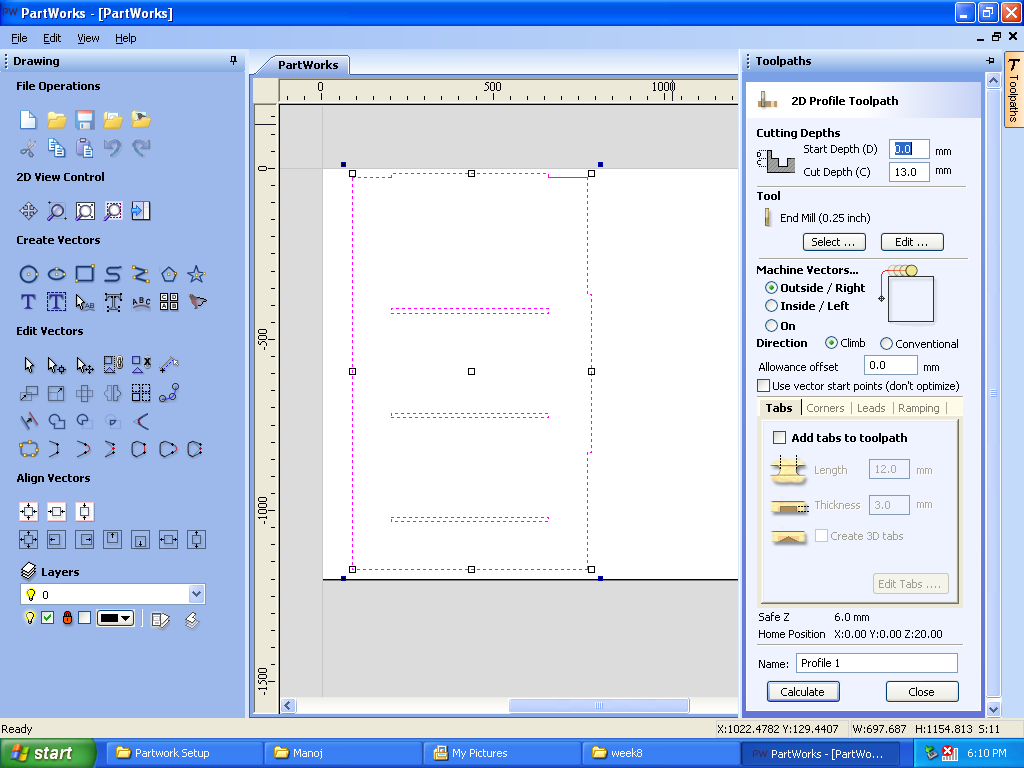Click the Windows start button
The height and width of the screenshot is (768, 1024).
(48, 753)
